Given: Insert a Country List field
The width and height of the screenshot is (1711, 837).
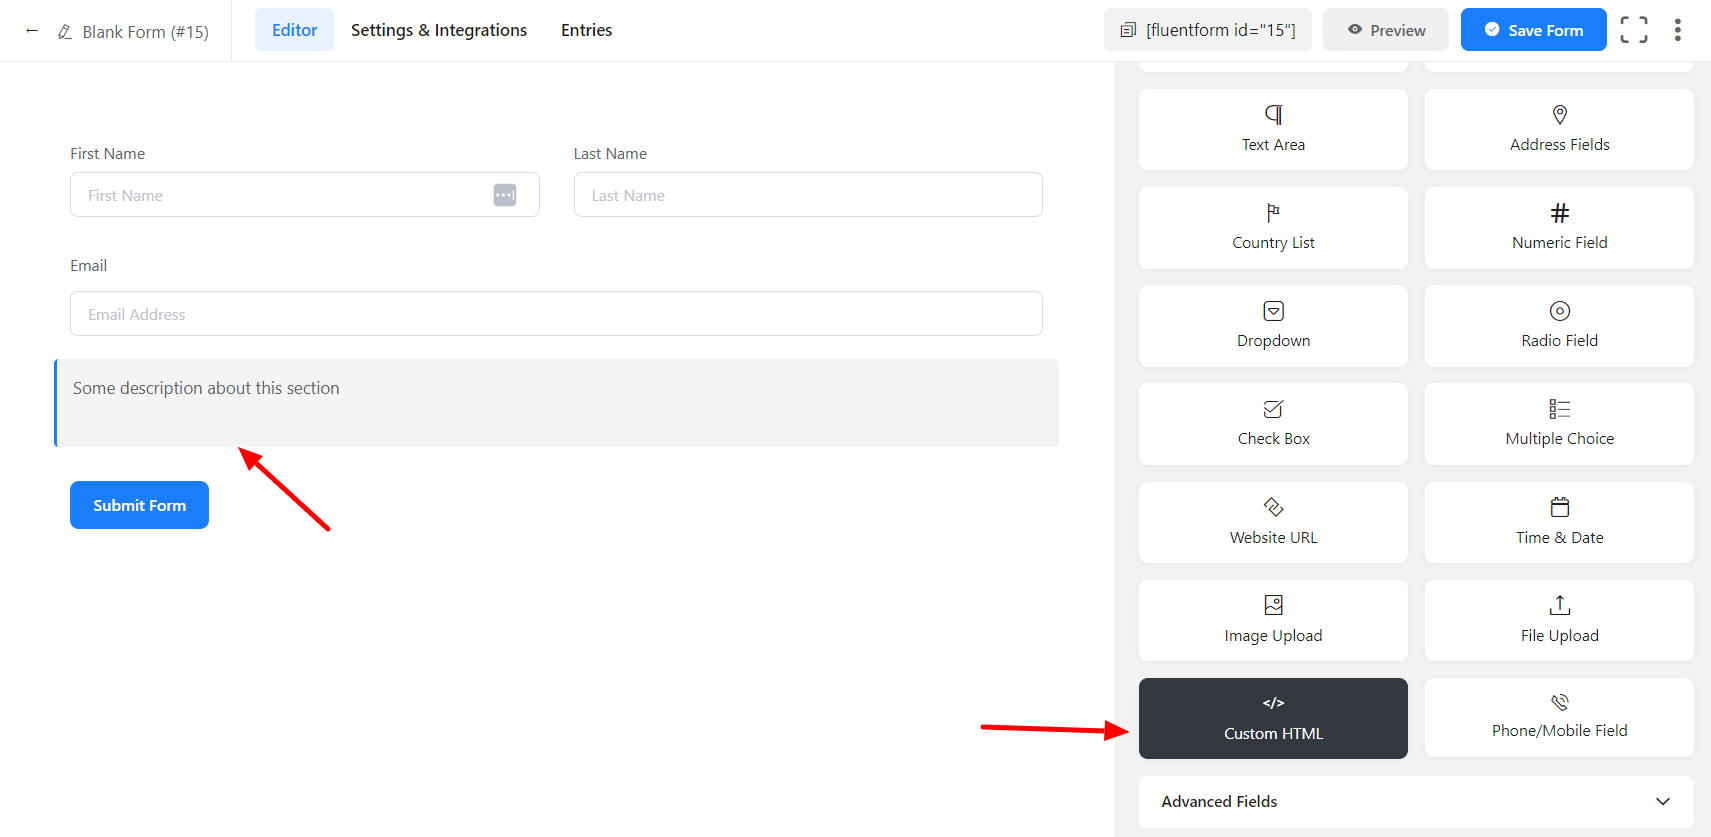Looking at the screenshot, I should (x=1272, y=227).
